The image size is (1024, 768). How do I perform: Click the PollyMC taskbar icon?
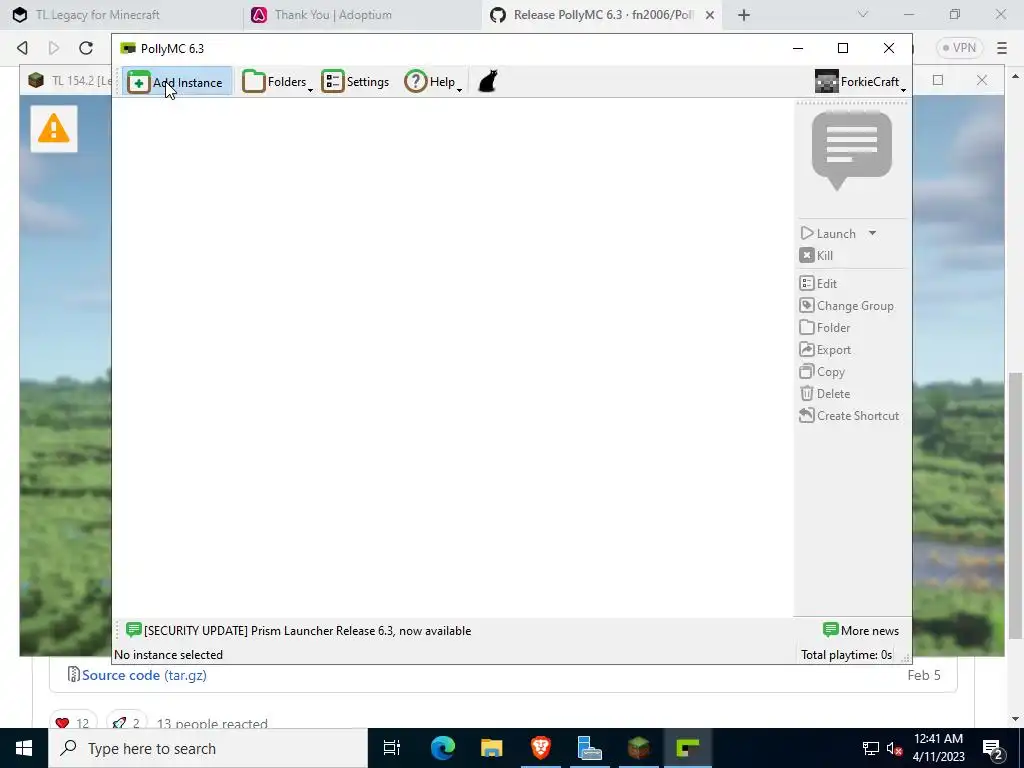[x=688, y=748]
